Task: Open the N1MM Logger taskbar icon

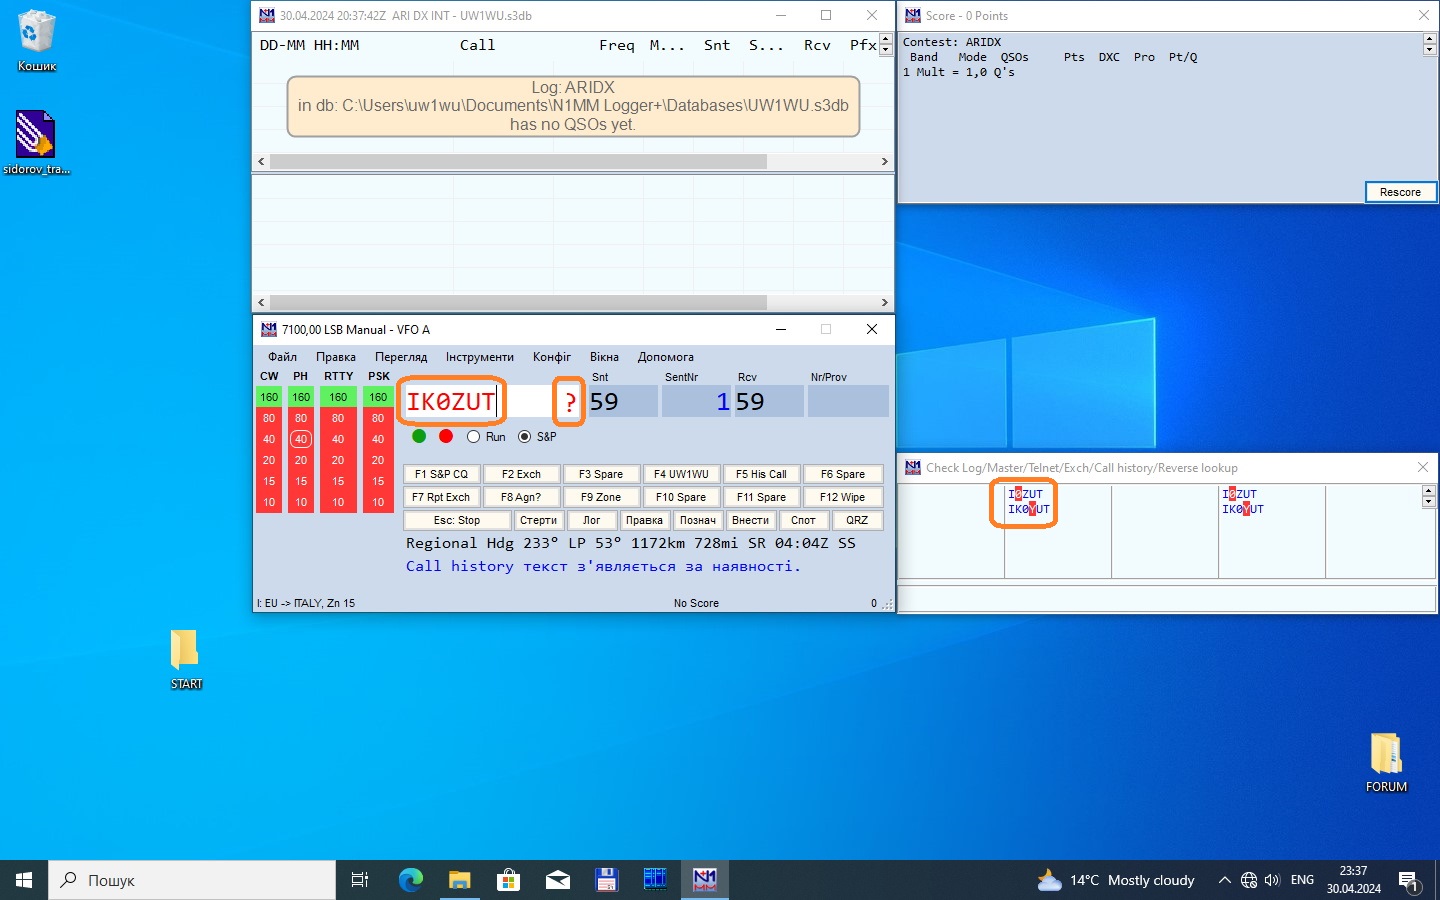Action: click(705, 880)
